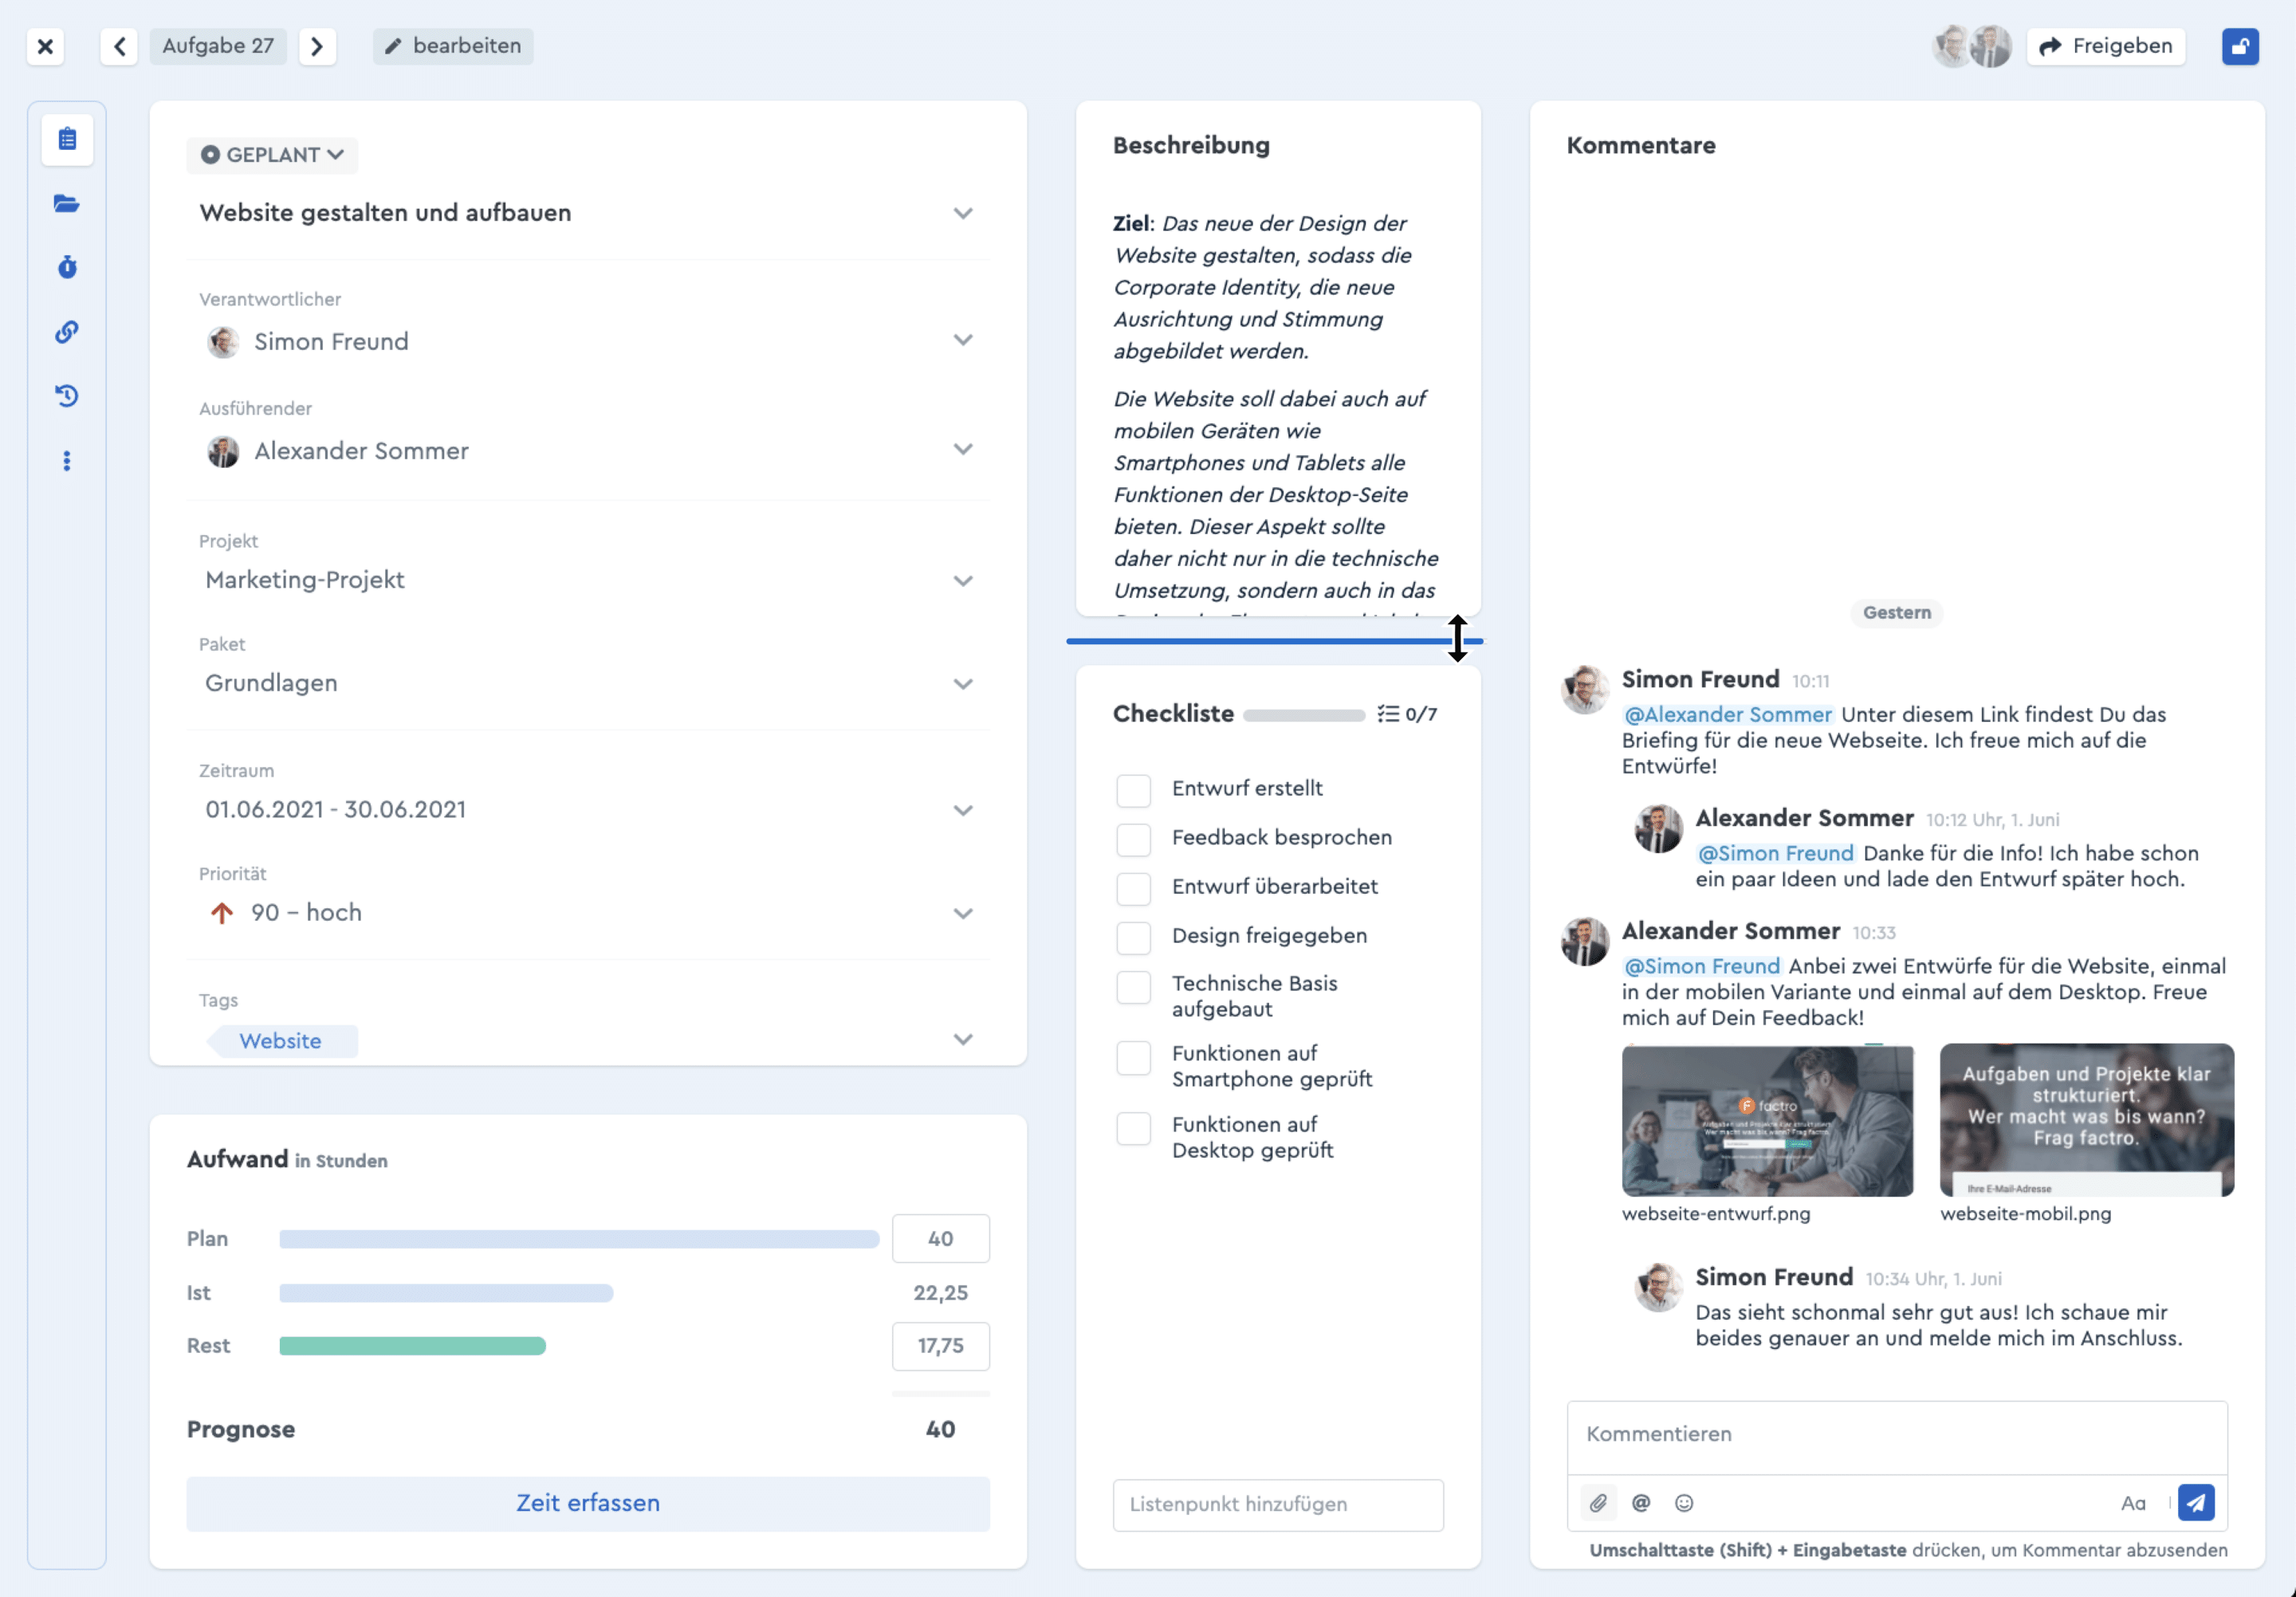
Task: Open the stopwatch time tracking sidebar icon
Action: coord(67,267)
